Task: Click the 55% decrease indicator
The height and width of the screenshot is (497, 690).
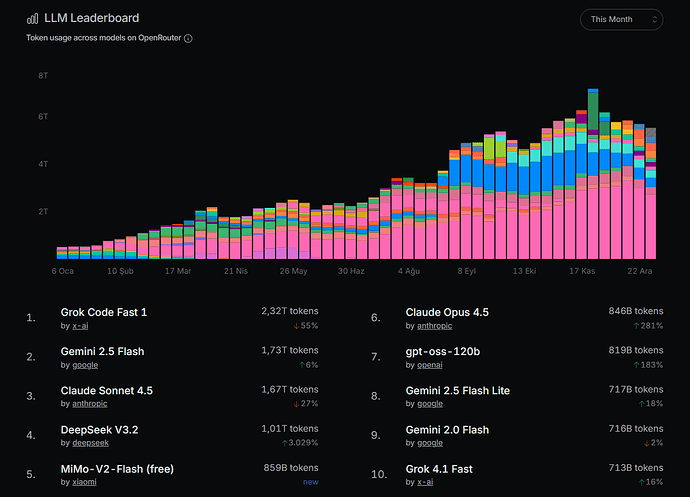Action: pyautogui.click(x=306, y=326)
